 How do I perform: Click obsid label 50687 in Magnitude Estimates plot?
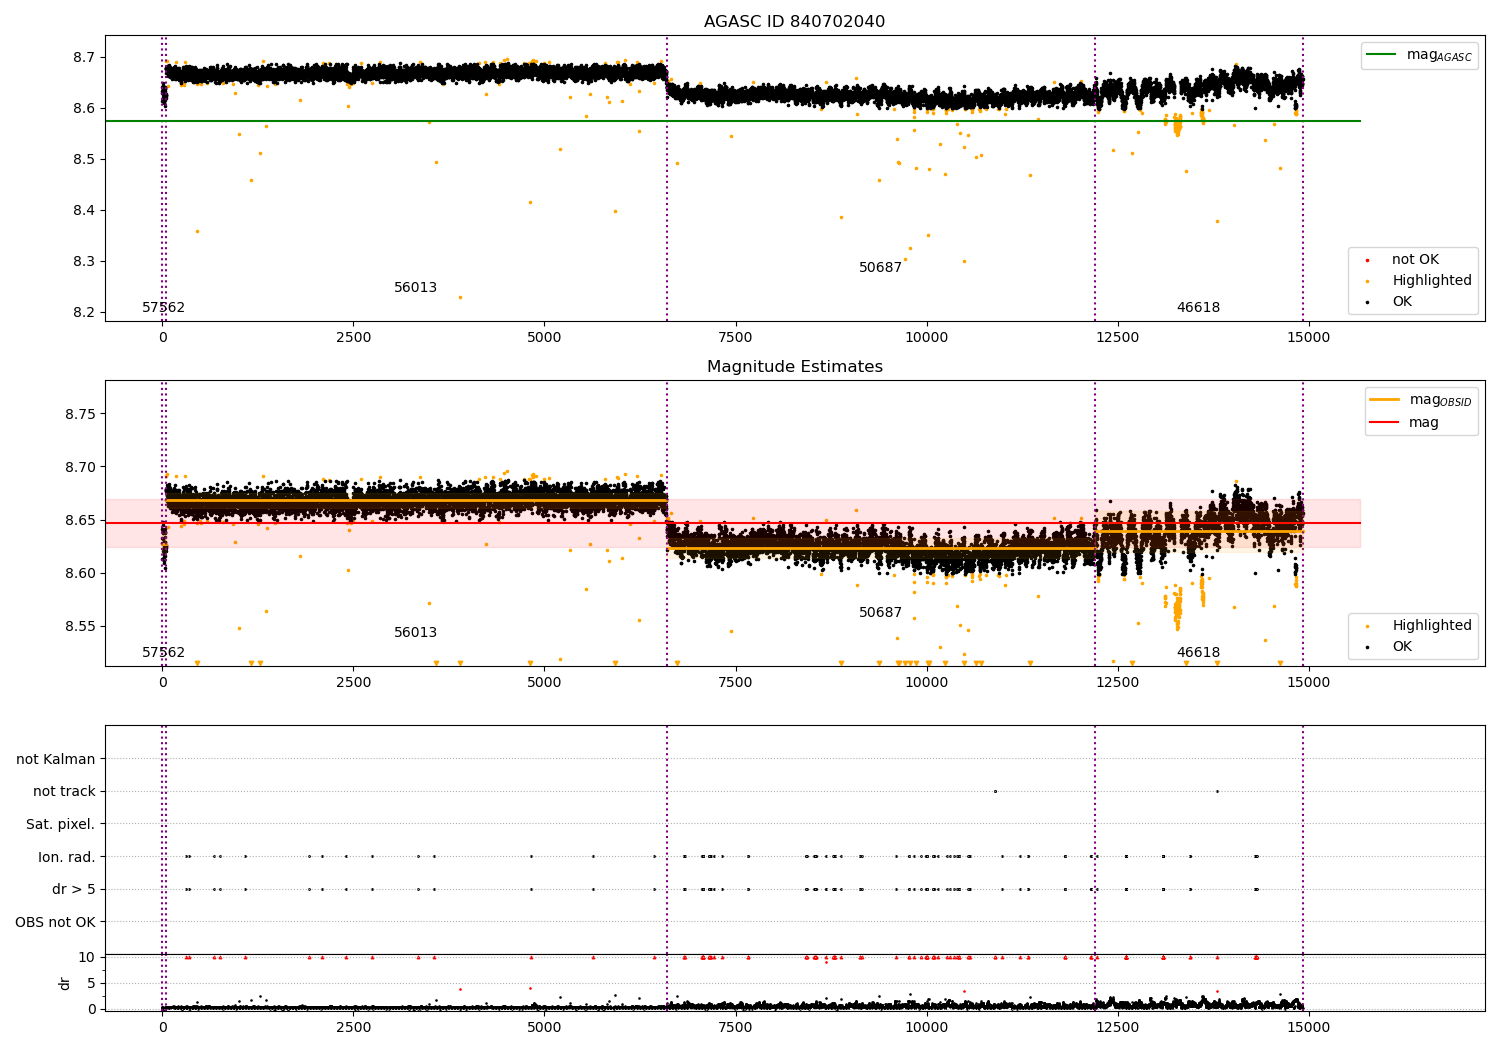pos(880,613)
